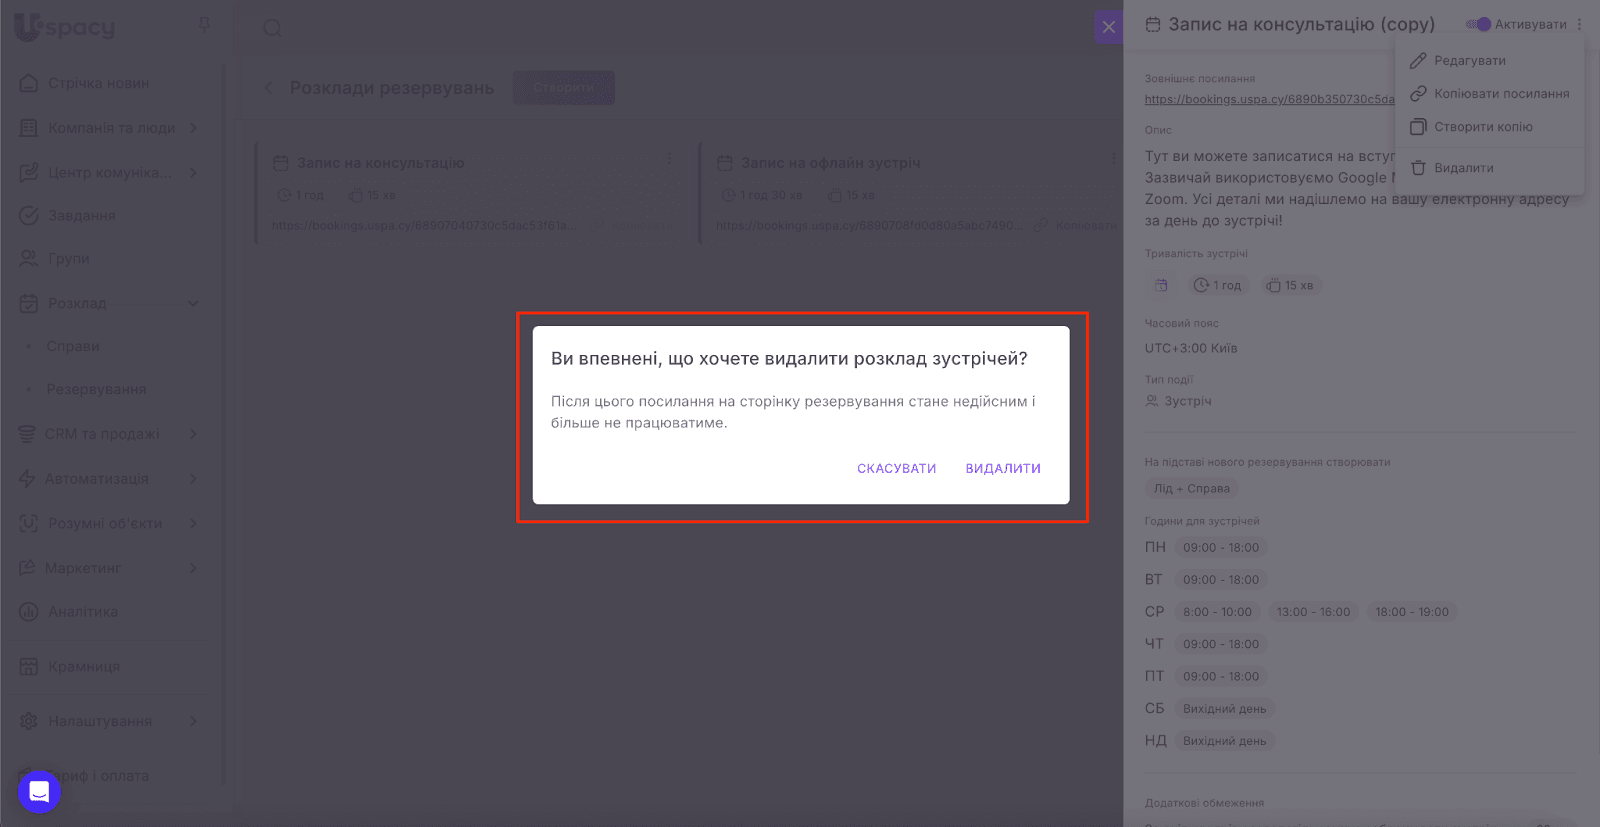
Task: Open the Групи groups section
Action: [x=69, y=258]
